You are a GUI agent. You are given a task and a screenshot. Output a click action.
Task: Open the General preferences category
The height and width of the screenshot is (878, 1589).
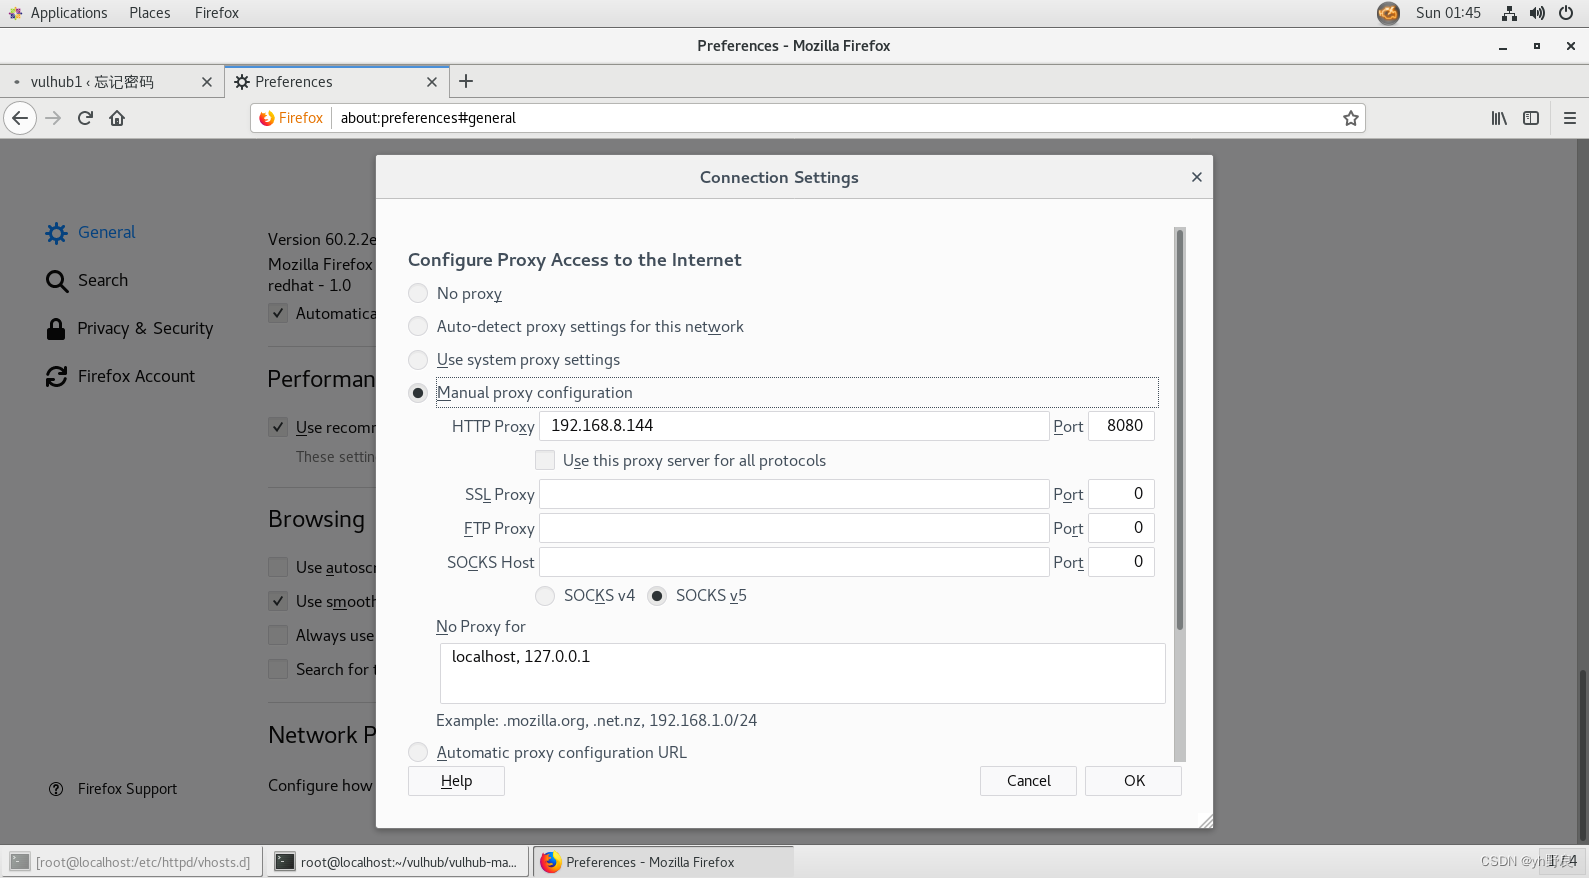click(91, 232)
